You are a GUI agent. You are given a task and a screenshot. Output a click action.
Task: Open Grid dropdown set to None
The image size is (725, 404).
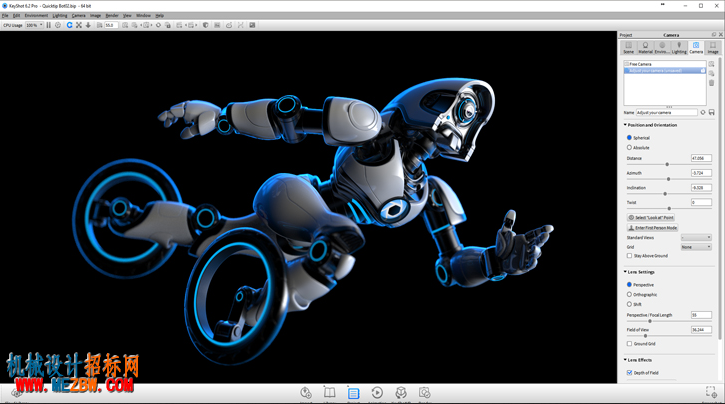(696, 247)
